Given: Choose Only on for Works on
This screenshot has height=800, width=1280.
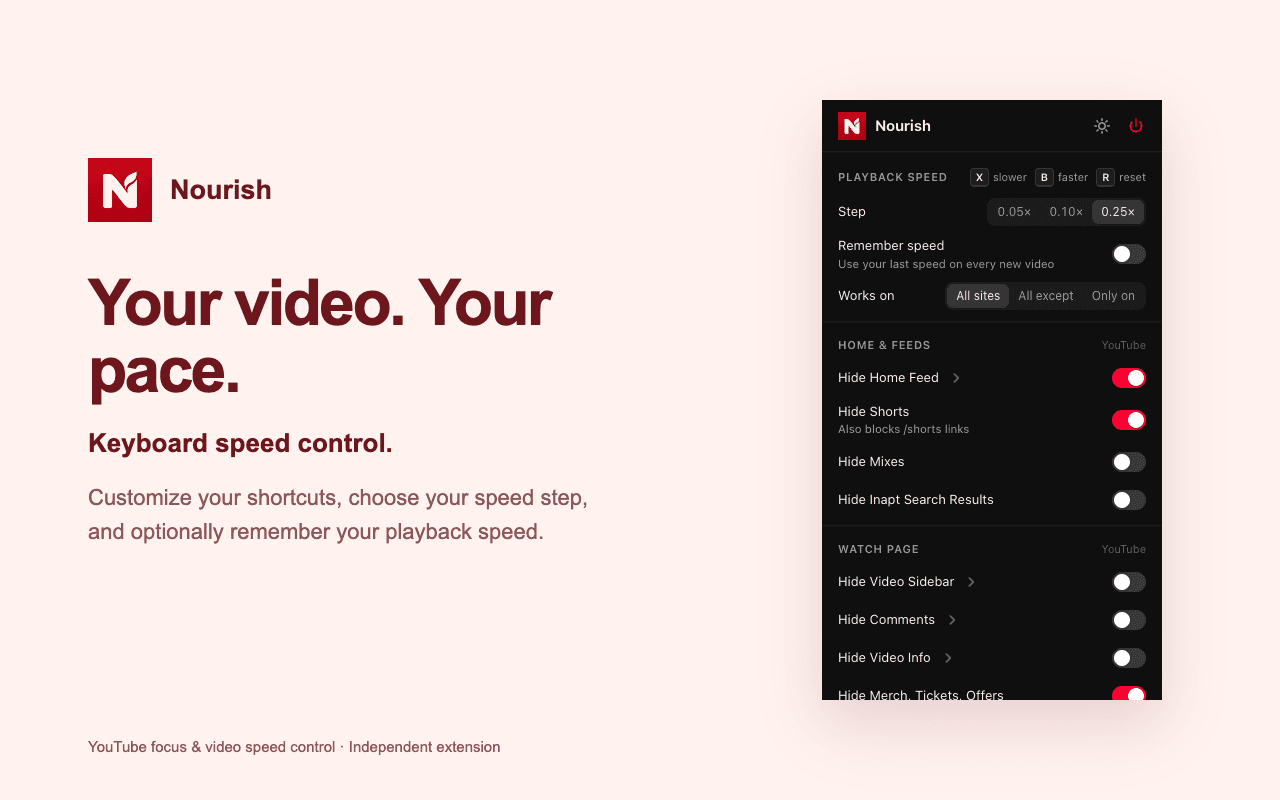Looking at the screenshot, I should [1113, 296].
